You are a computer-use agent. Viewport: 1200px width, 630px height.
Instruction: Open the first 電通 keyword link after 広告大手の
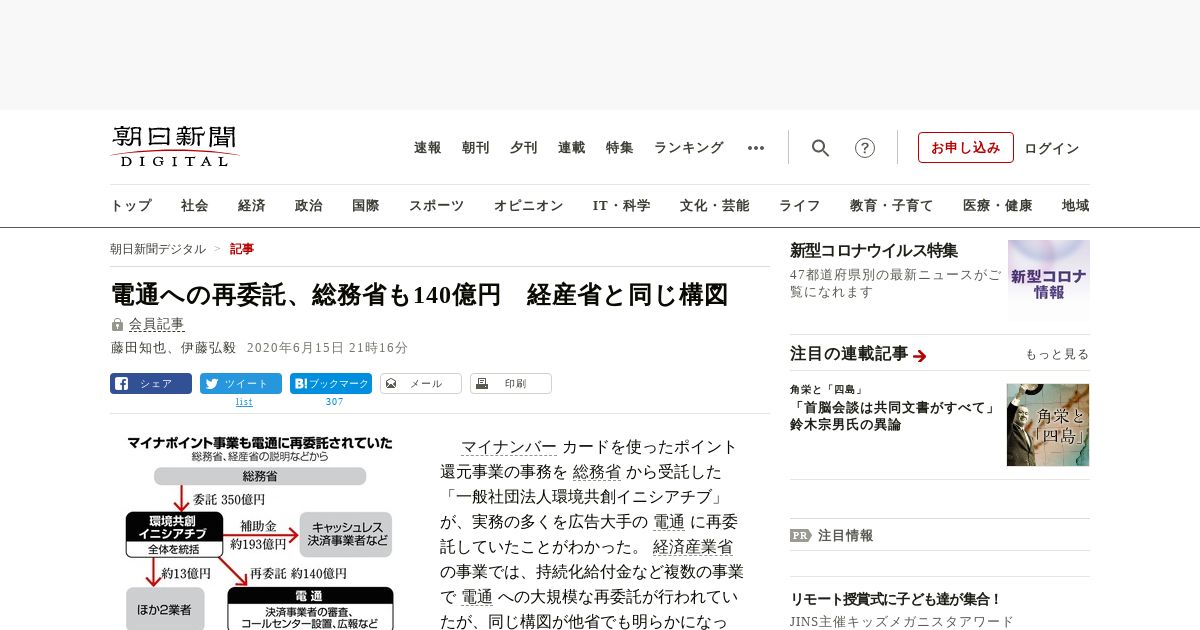(x=669, y=522)
